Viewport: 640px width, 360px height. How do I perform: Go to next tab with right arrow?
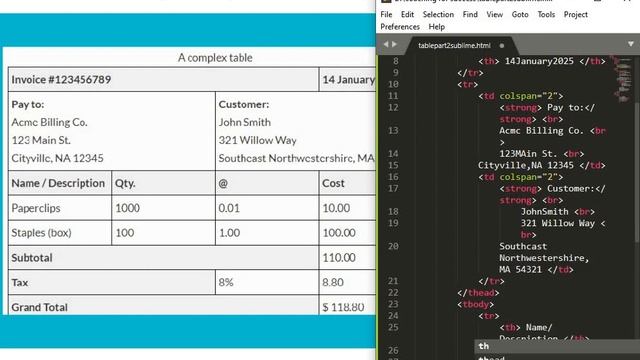[394, 44]
